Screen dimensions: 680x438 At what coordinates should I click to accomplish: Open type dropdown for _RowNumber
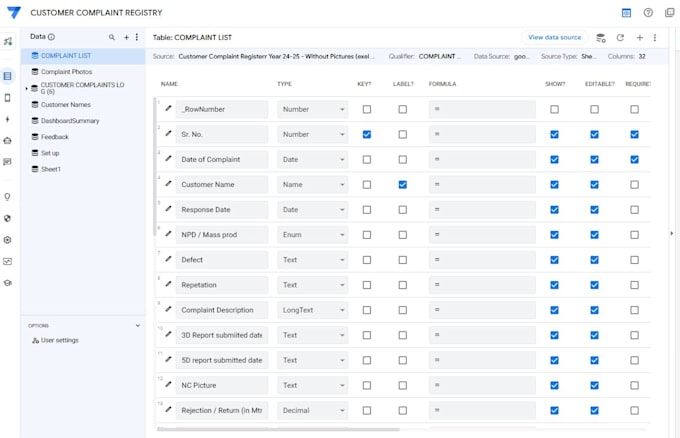point(313,109)
